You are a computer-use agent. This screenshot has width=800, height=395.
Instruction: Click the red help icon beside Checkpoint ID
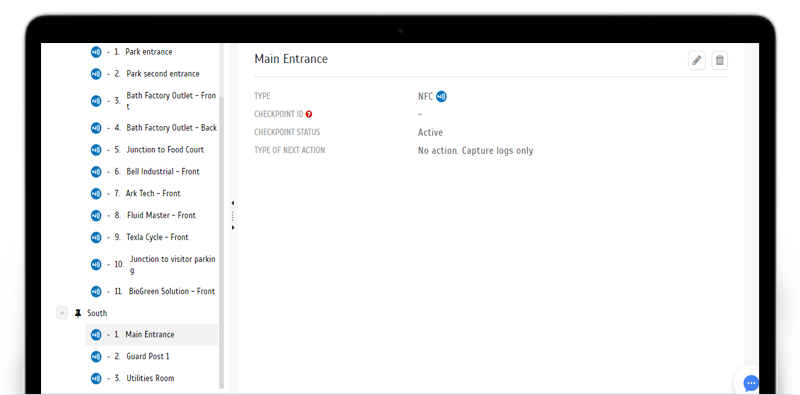click(309, 114)
